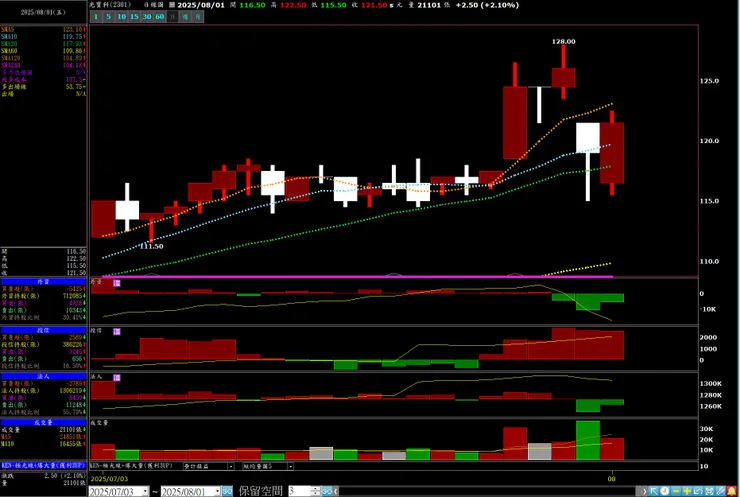This screenshot has height=497, width=740.
Task: Click the tall green volume bar
Action: pos(588,440)
